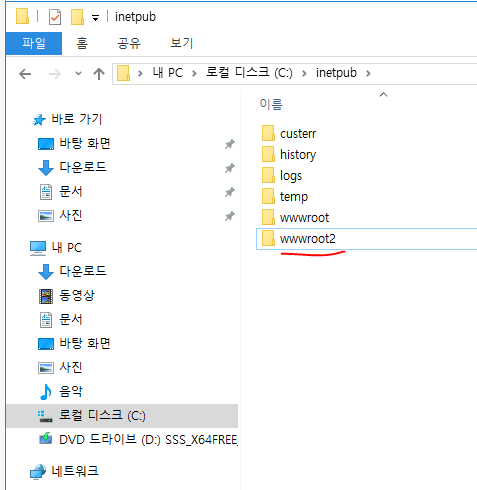Click the sort direction arrow above the file list
The image size is (477, 490).
click(x=384, y=95)
